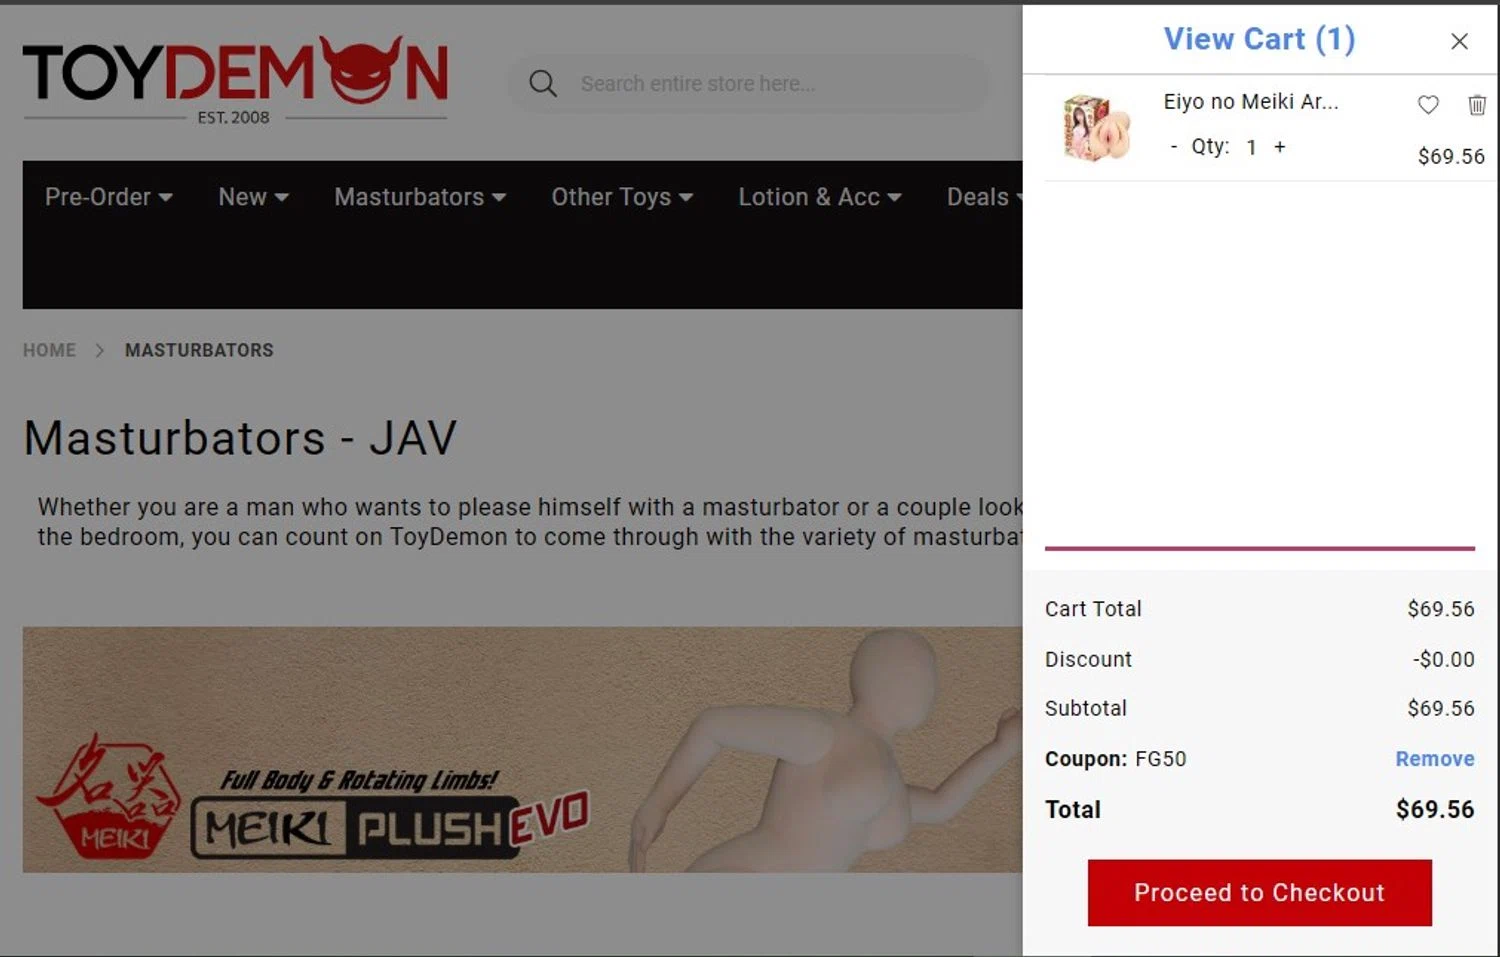Close the View Cart panel
This screenshot has width=1500, height=957.
(1459, 41)
